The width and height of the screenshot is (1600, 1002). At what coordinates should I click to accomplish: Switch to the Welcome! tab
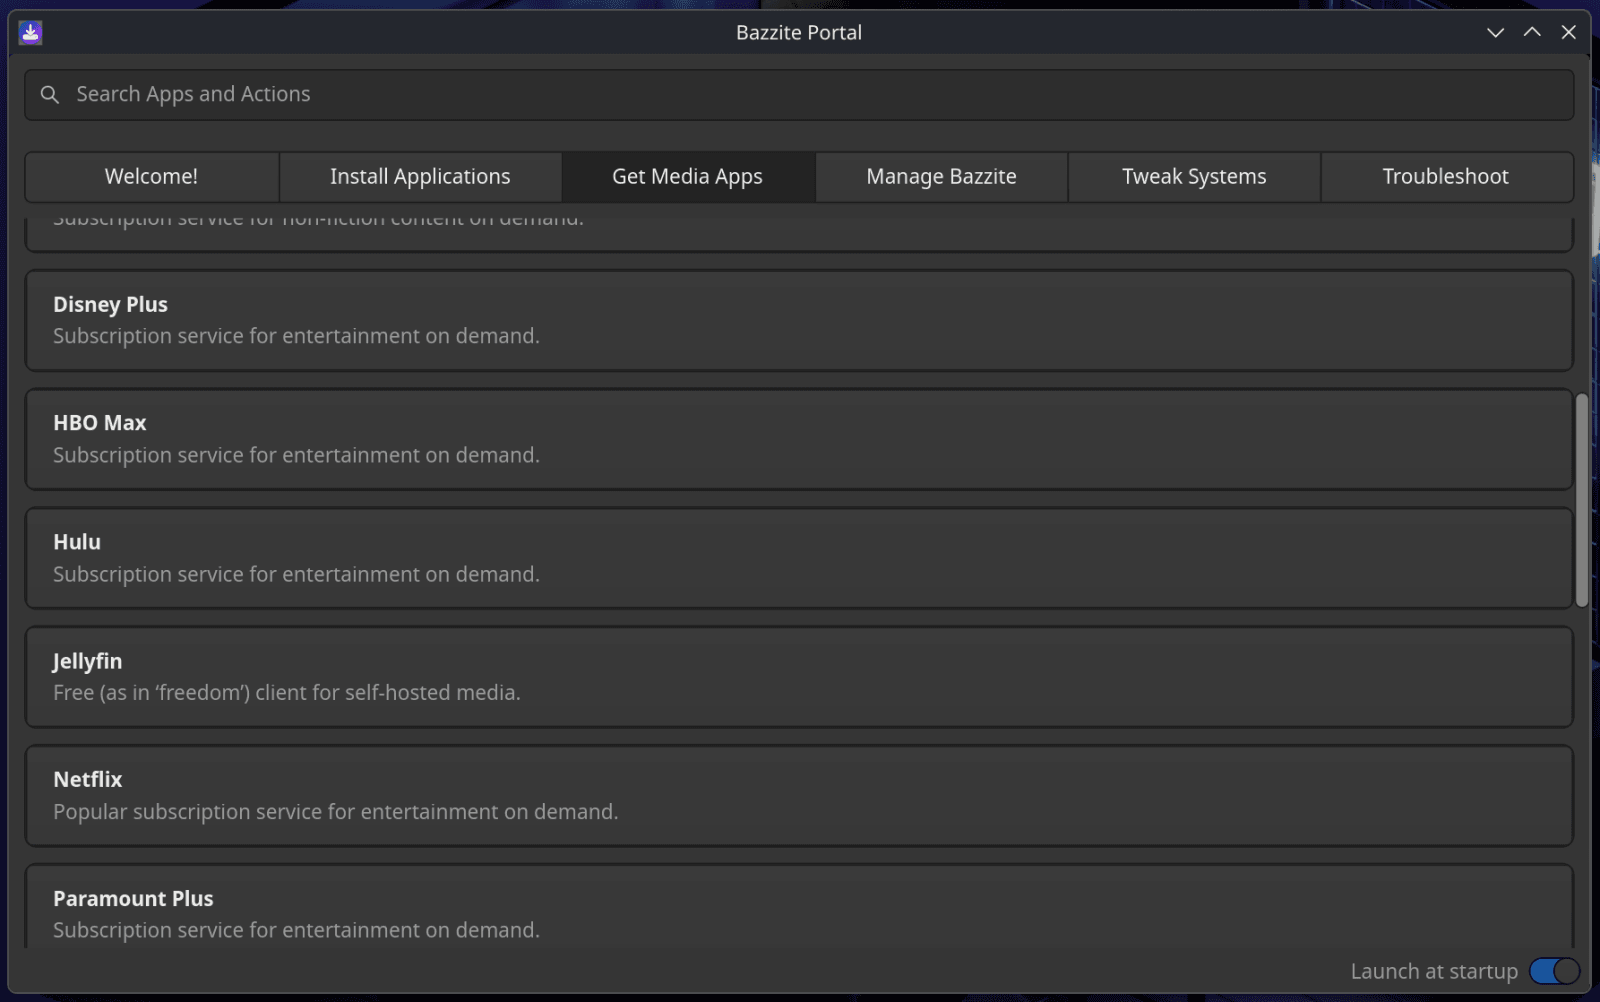coord(151,177)
